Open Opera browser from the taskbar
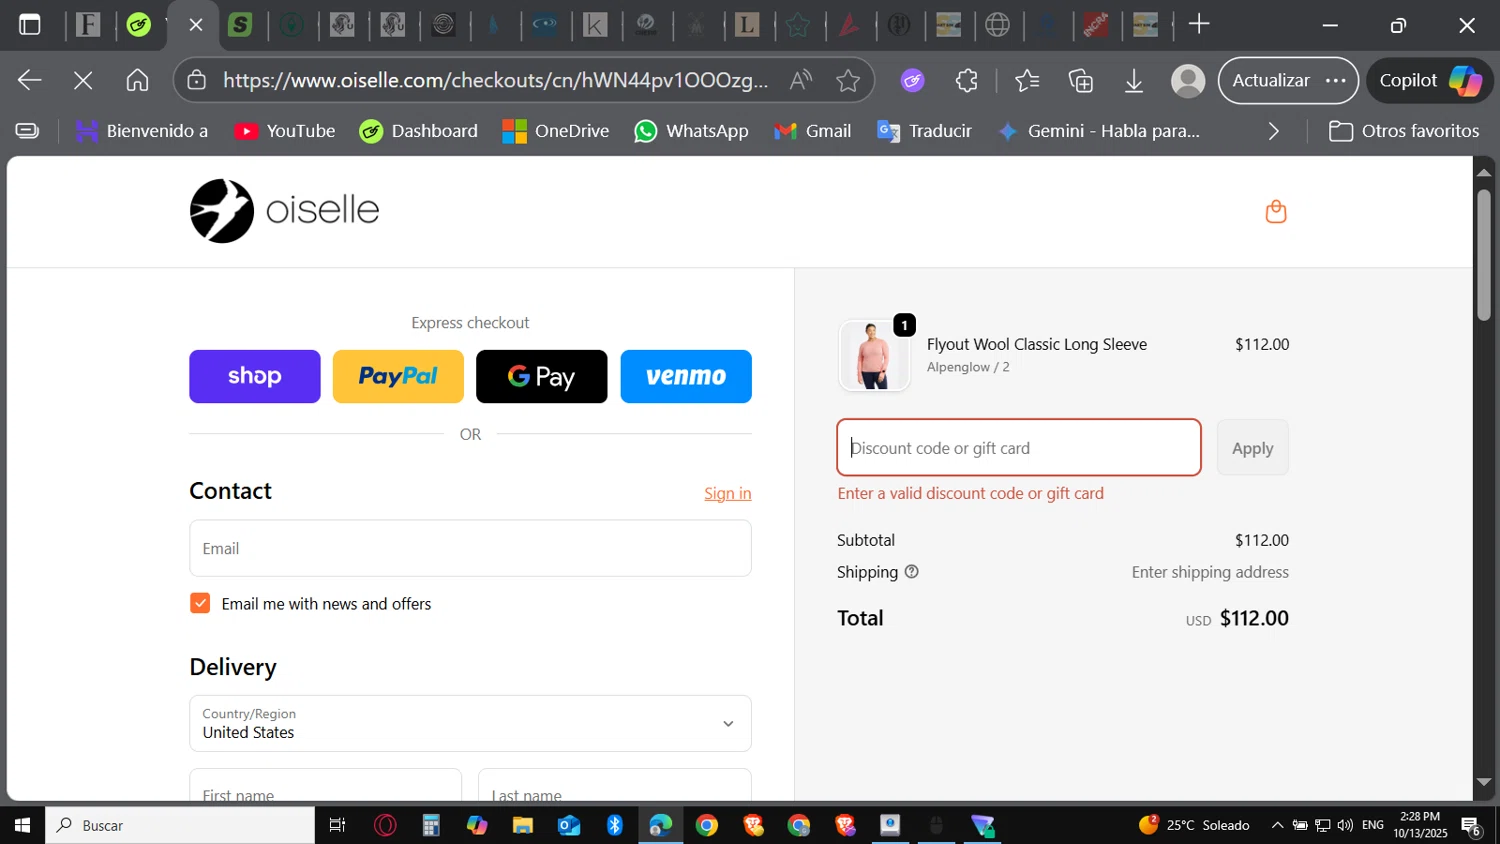This screenshot has height=844, width=1500. [x=385, y=825]
